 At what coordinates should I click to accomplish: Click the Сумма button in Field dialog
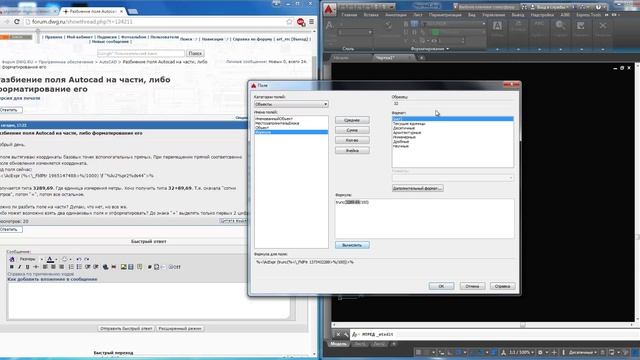(352, 130)
